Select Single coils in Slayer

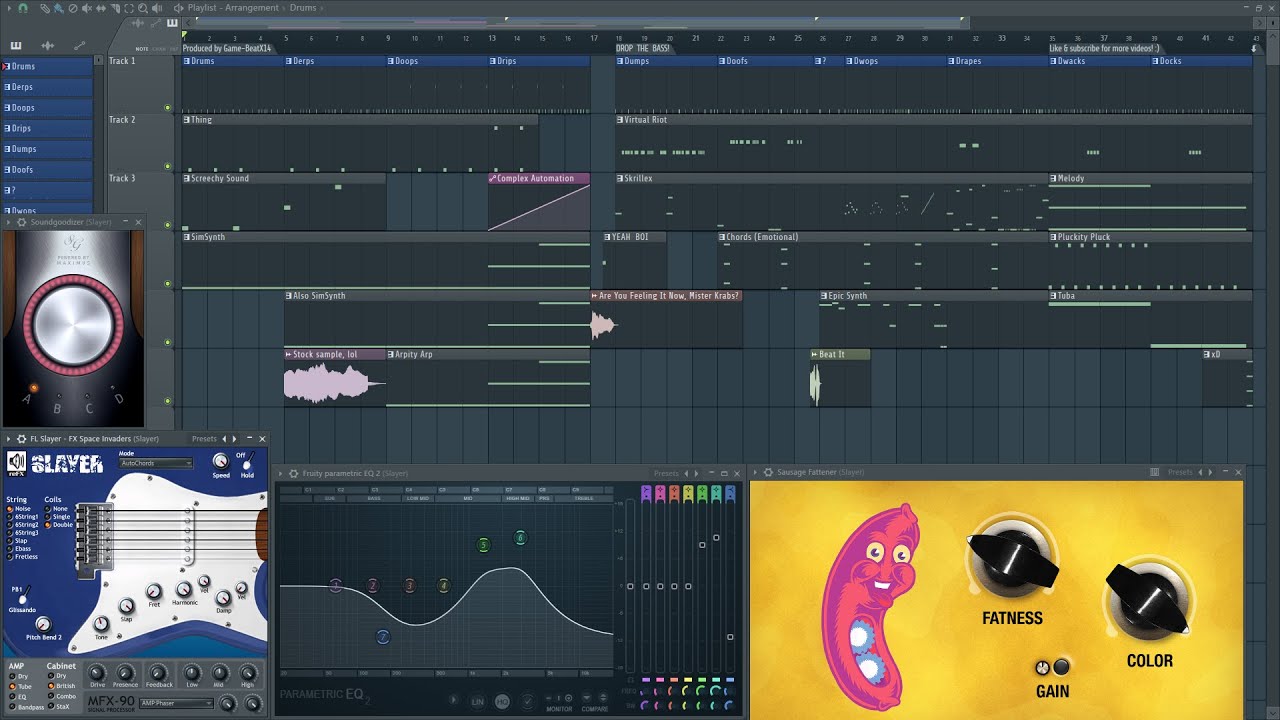[x=59, y=517]
